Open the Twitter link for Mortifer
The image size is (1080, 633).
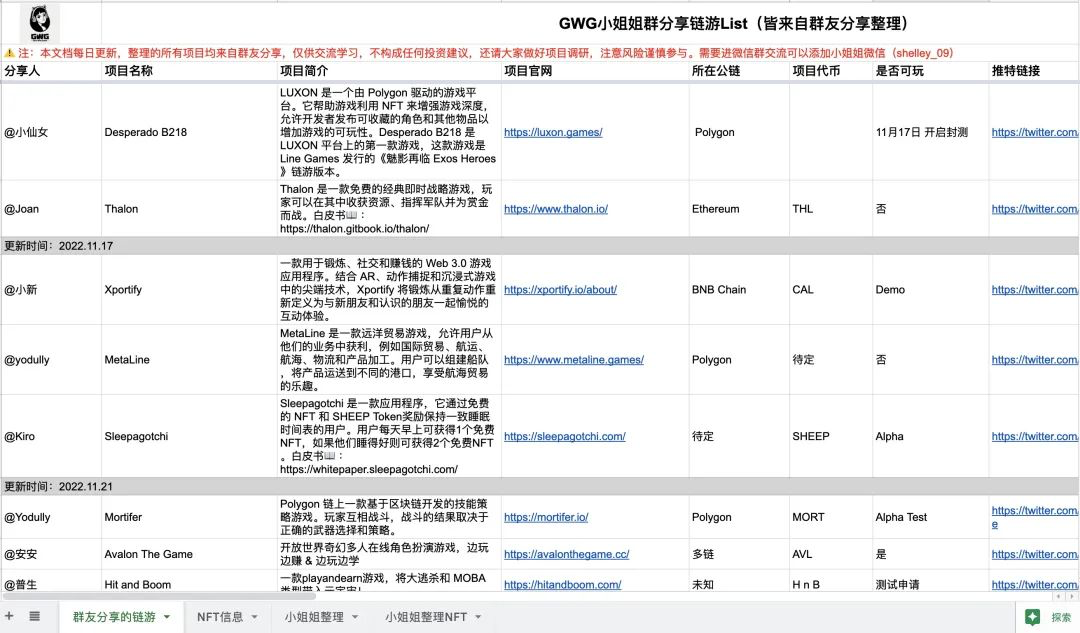[1035, 517]
